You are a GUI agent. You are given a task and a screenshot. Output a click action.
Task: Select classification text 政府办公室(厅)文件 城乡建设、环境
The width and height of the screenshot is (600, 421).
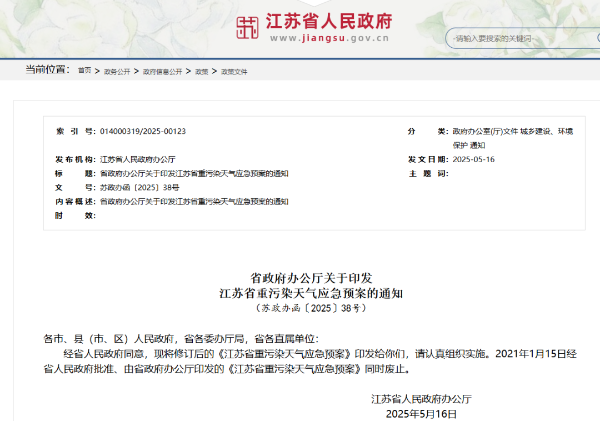tap(513, 131)
